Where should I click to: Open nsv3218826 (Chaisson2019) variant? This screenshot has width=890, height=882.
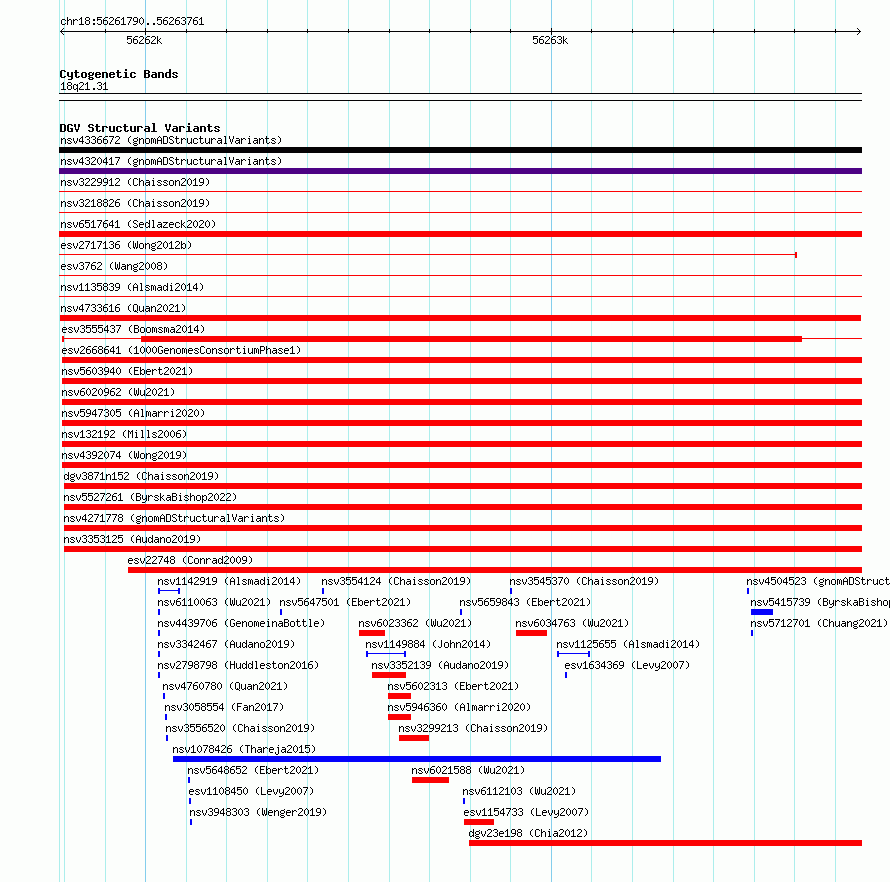coord(135,203)
